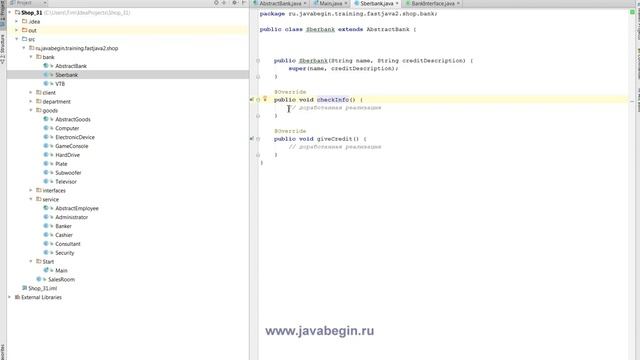Click the External Libraries icon
The image size is (640, 360).
18,297
